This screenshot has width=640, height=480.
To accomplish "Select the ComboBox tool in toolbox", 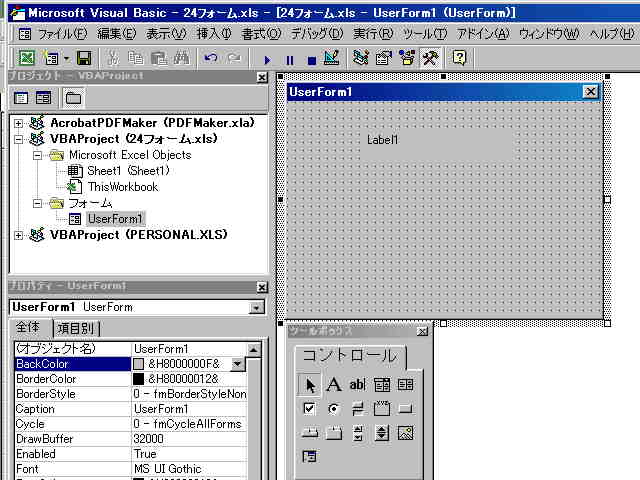I will 382,384.
